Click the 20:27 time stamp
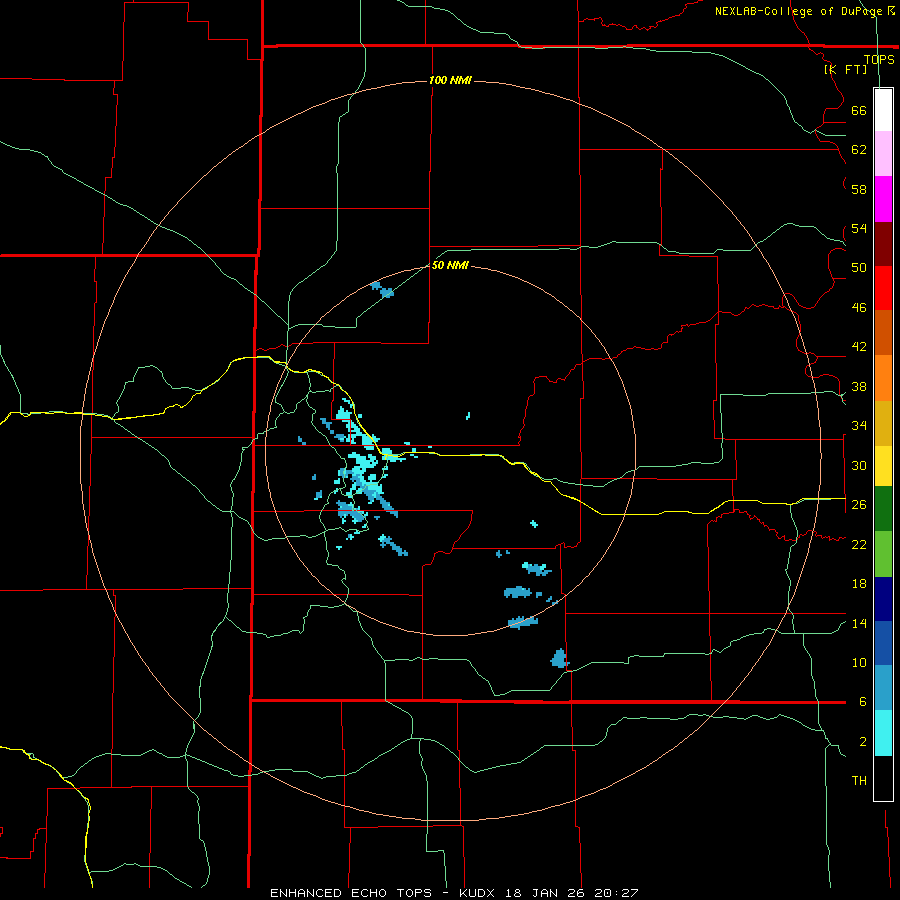900x900 pixels. click(x=618, y=893)
